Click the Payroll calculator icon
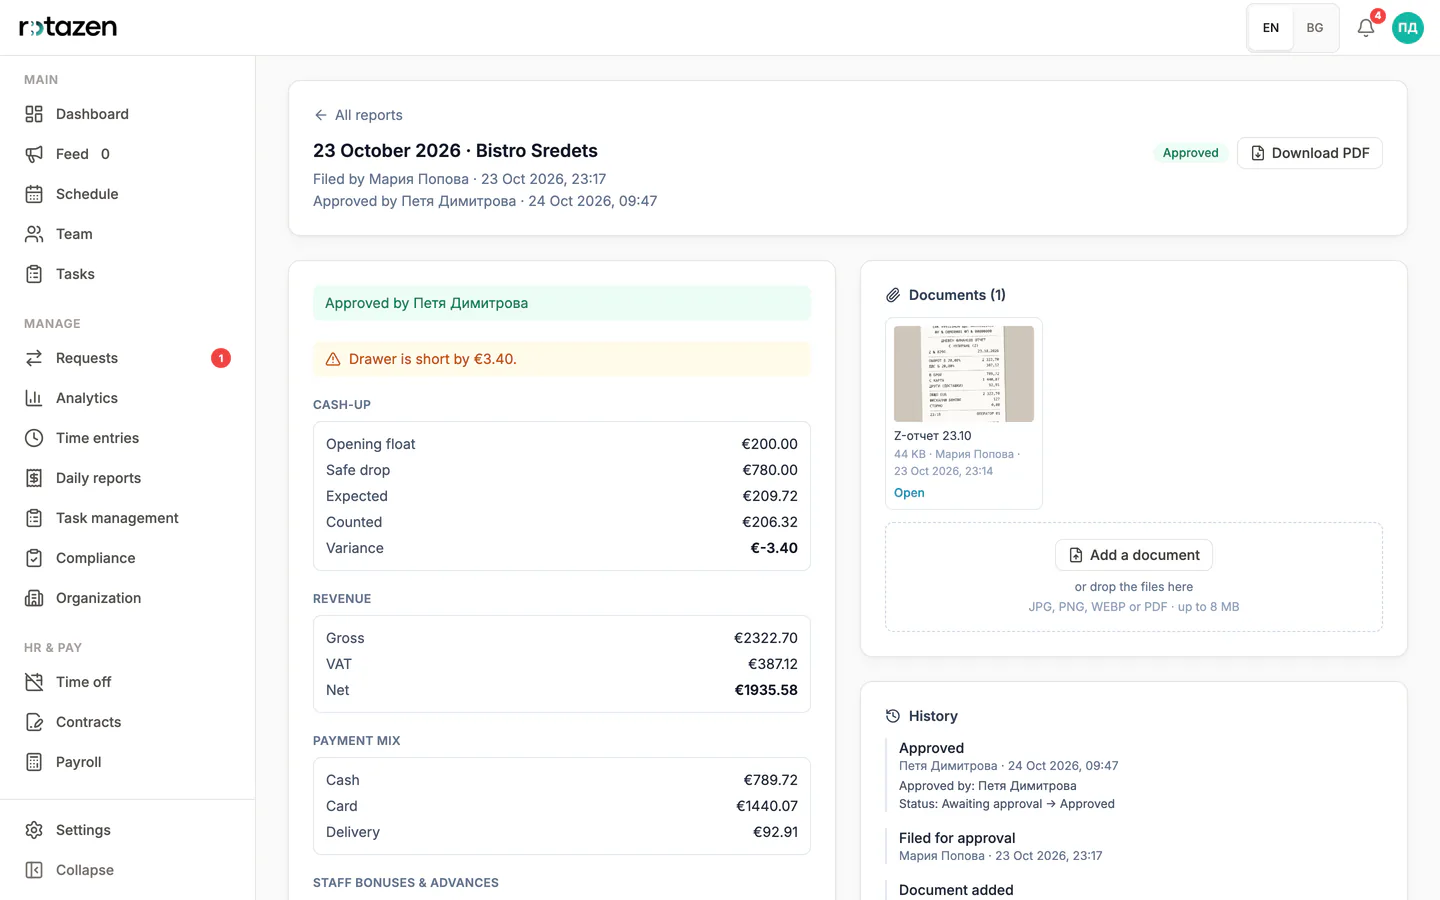This screenshot has height=900, width=1440. coord(34,762)
